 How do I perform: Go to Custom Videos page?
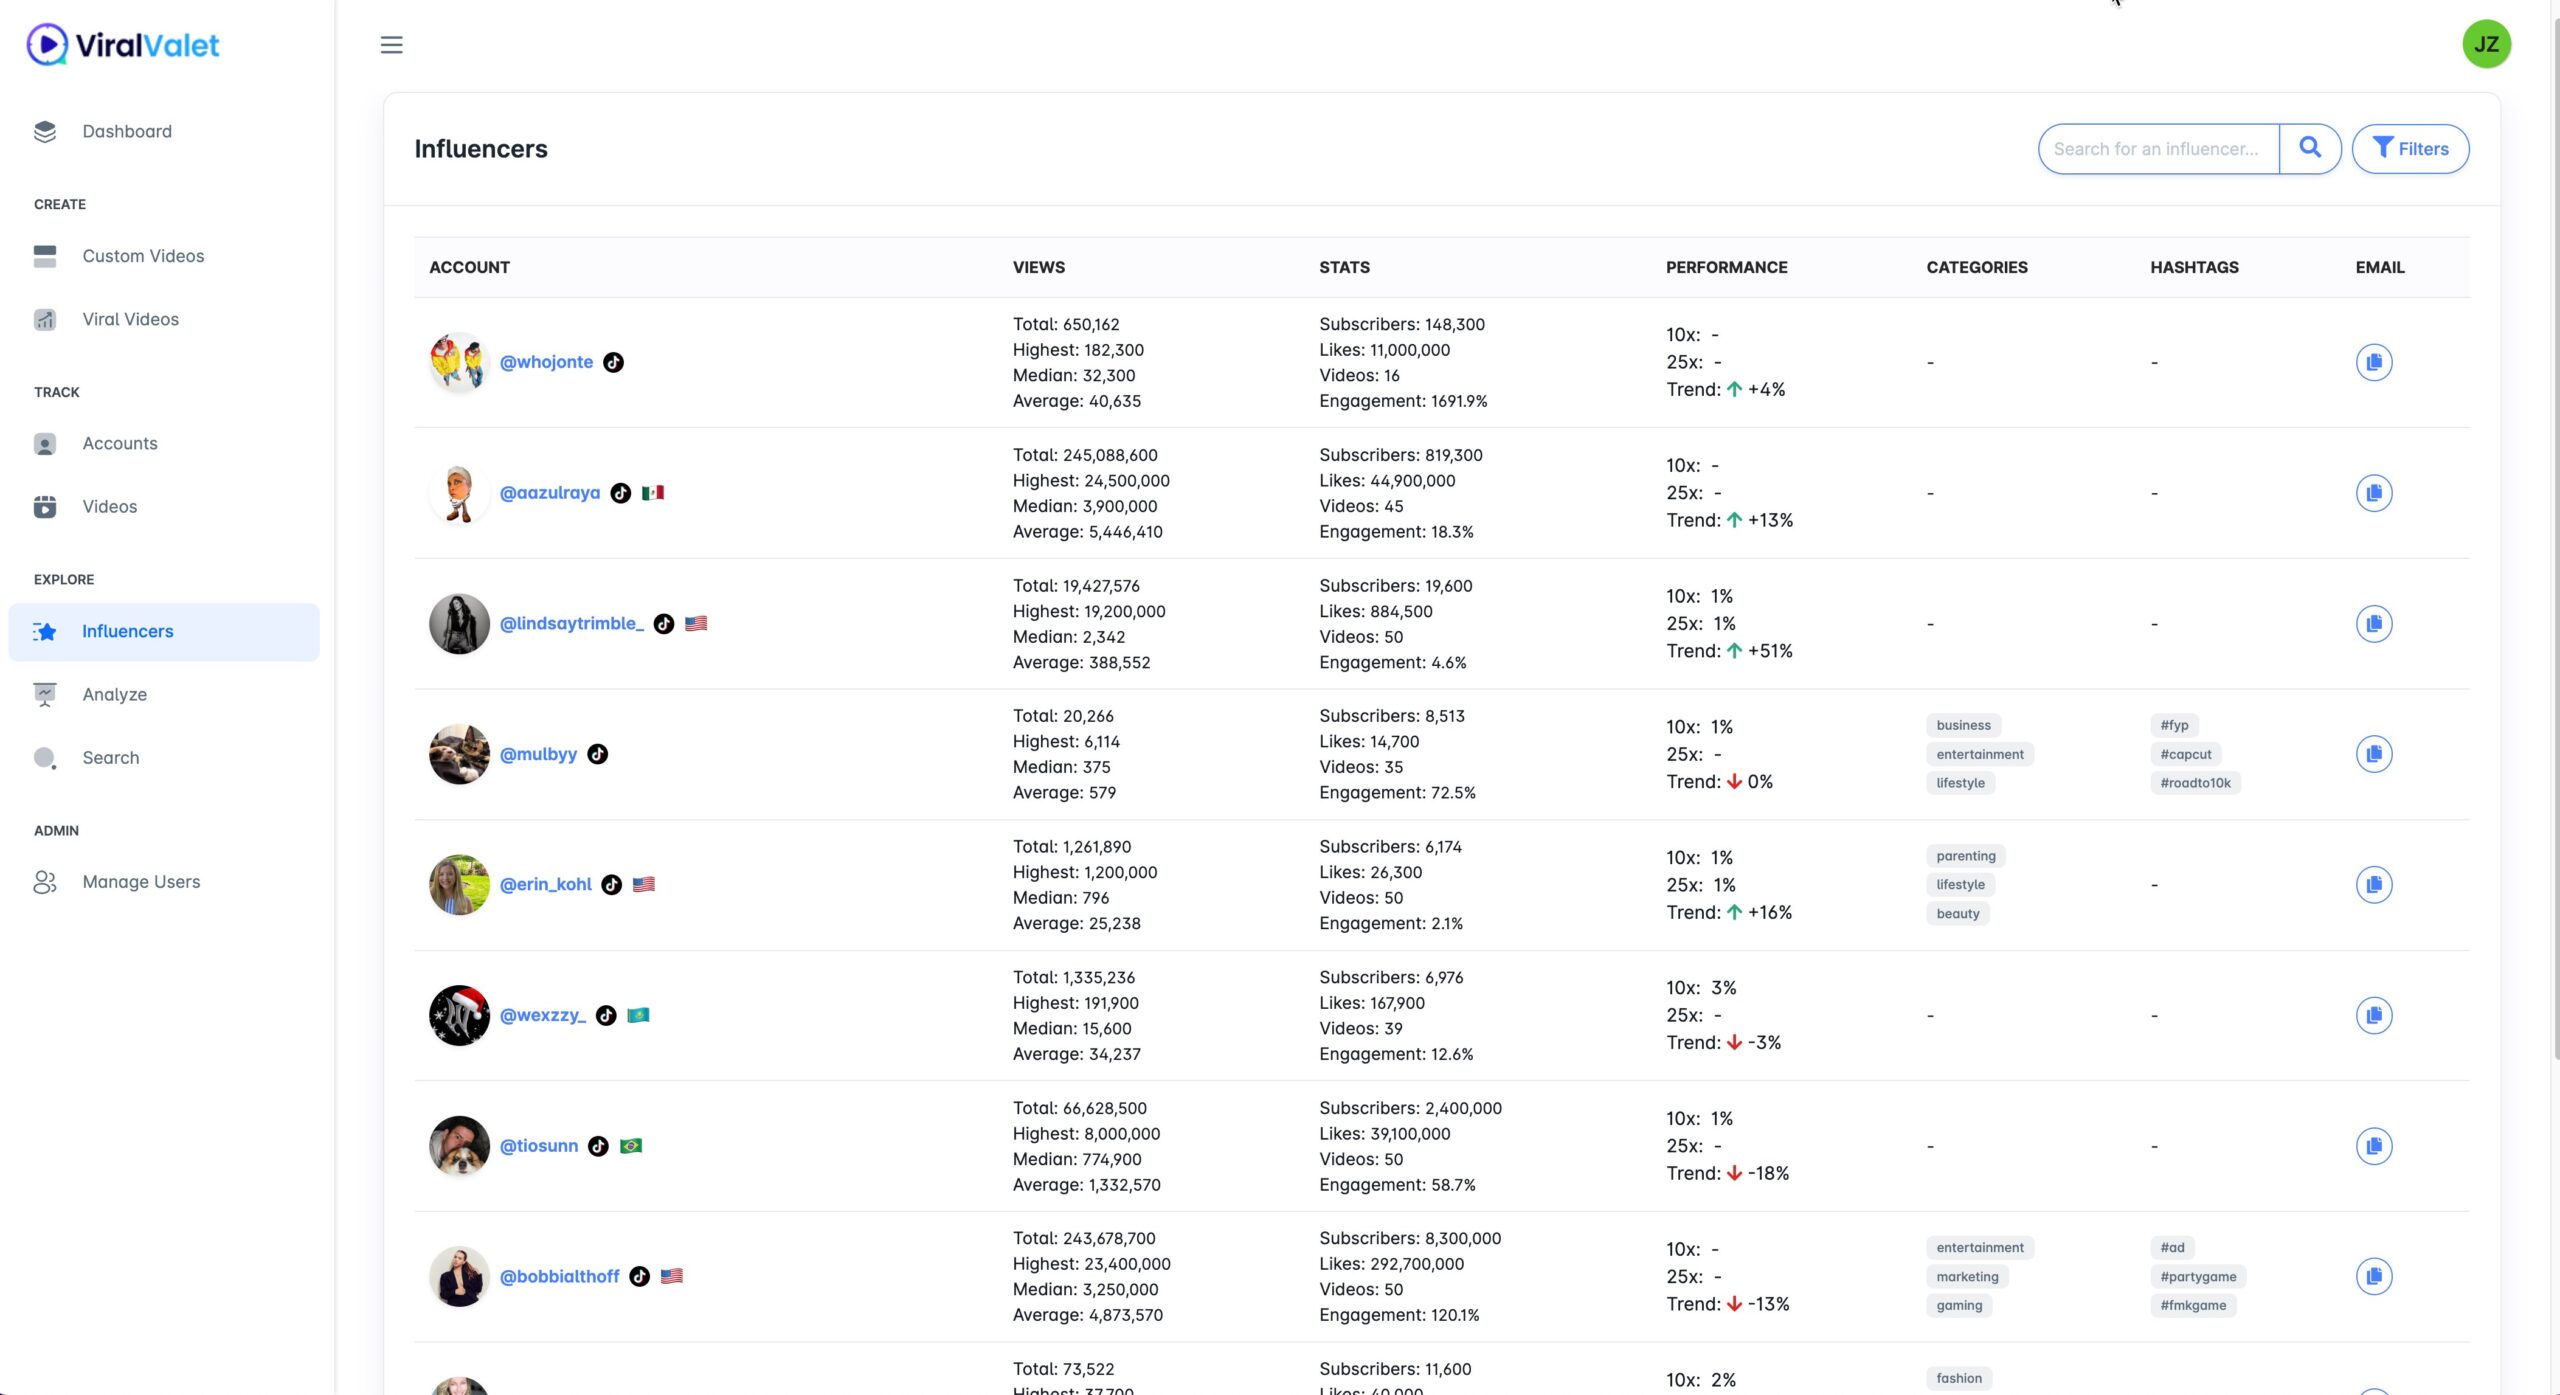pos(143,256)
